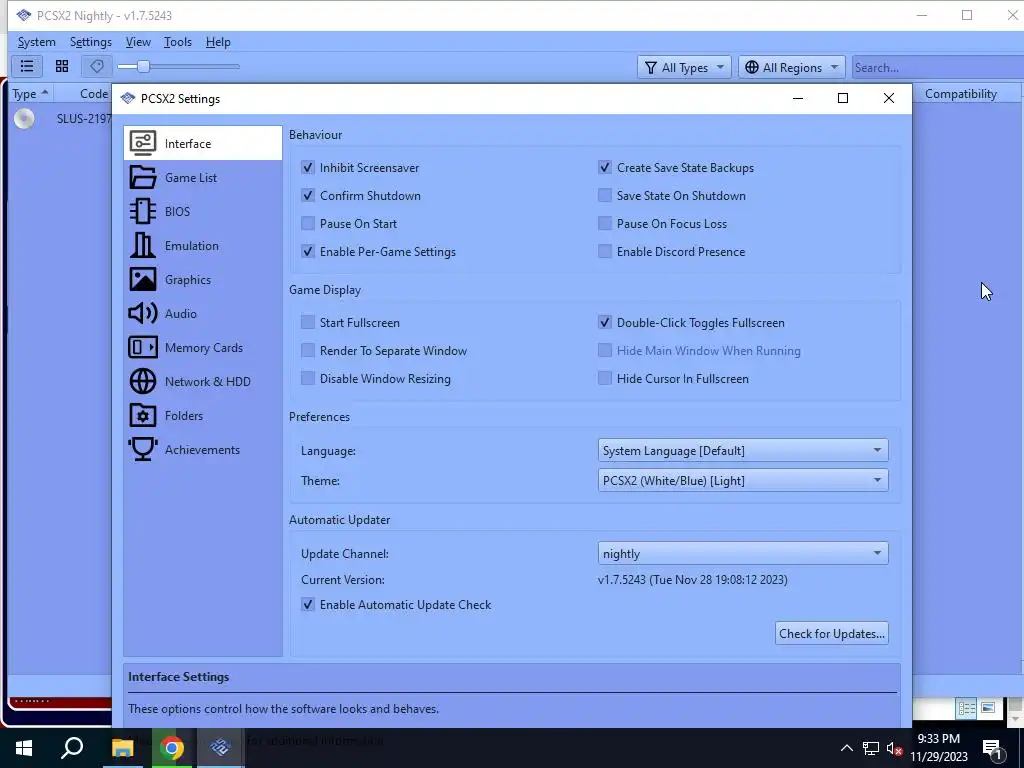Screen dimensions: 1024x768
Task: Open Folders settings category
Action: (x=202, y=415)
